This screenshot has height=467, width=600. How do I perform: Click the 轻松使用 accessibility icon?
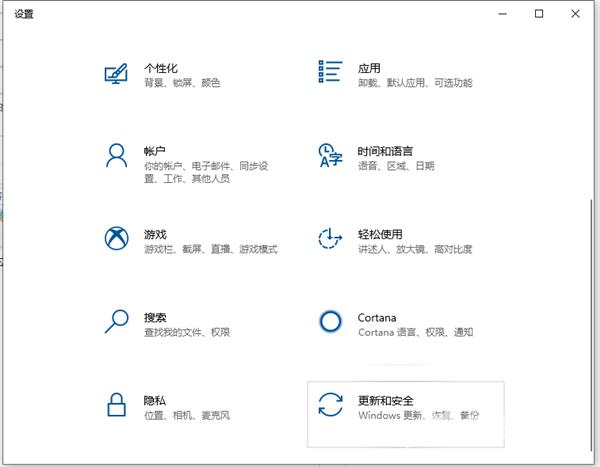click(x=330, y=238)
